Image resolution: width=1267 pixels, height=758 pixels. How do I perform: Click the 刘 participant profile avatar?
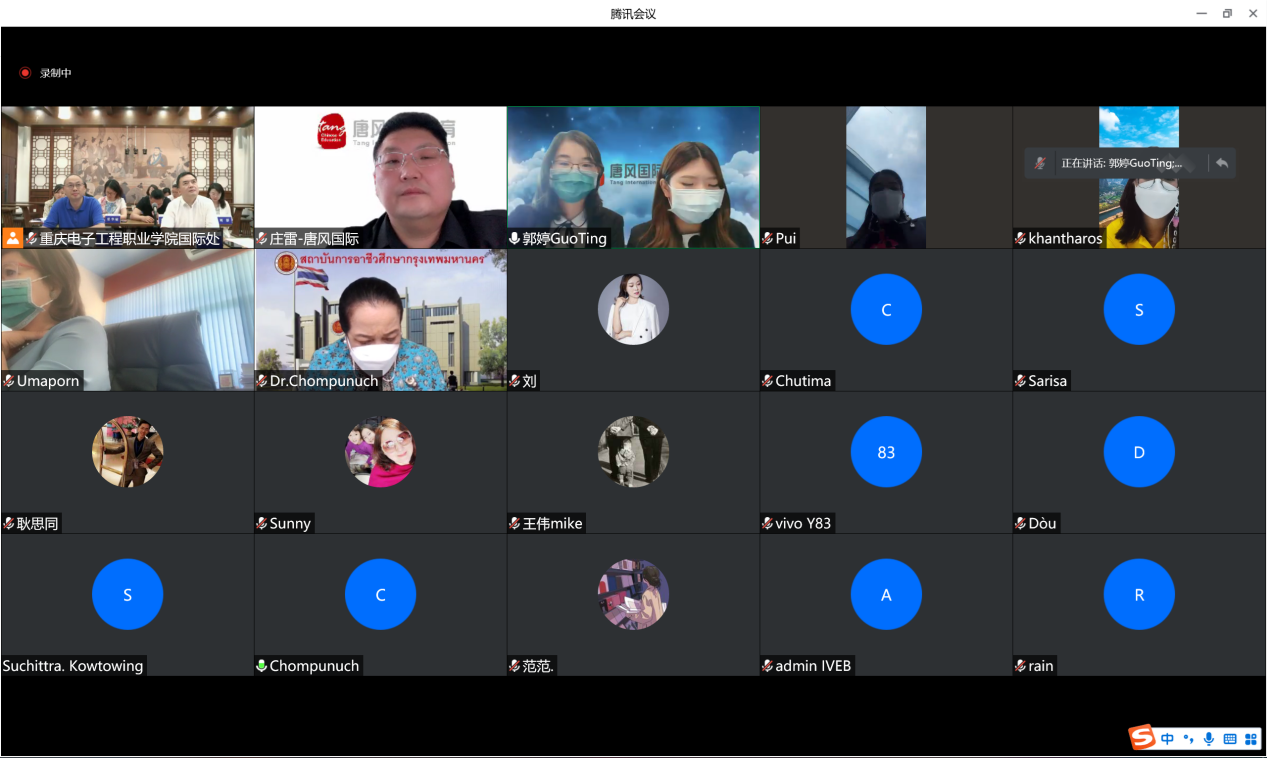(x=633, y=309)
